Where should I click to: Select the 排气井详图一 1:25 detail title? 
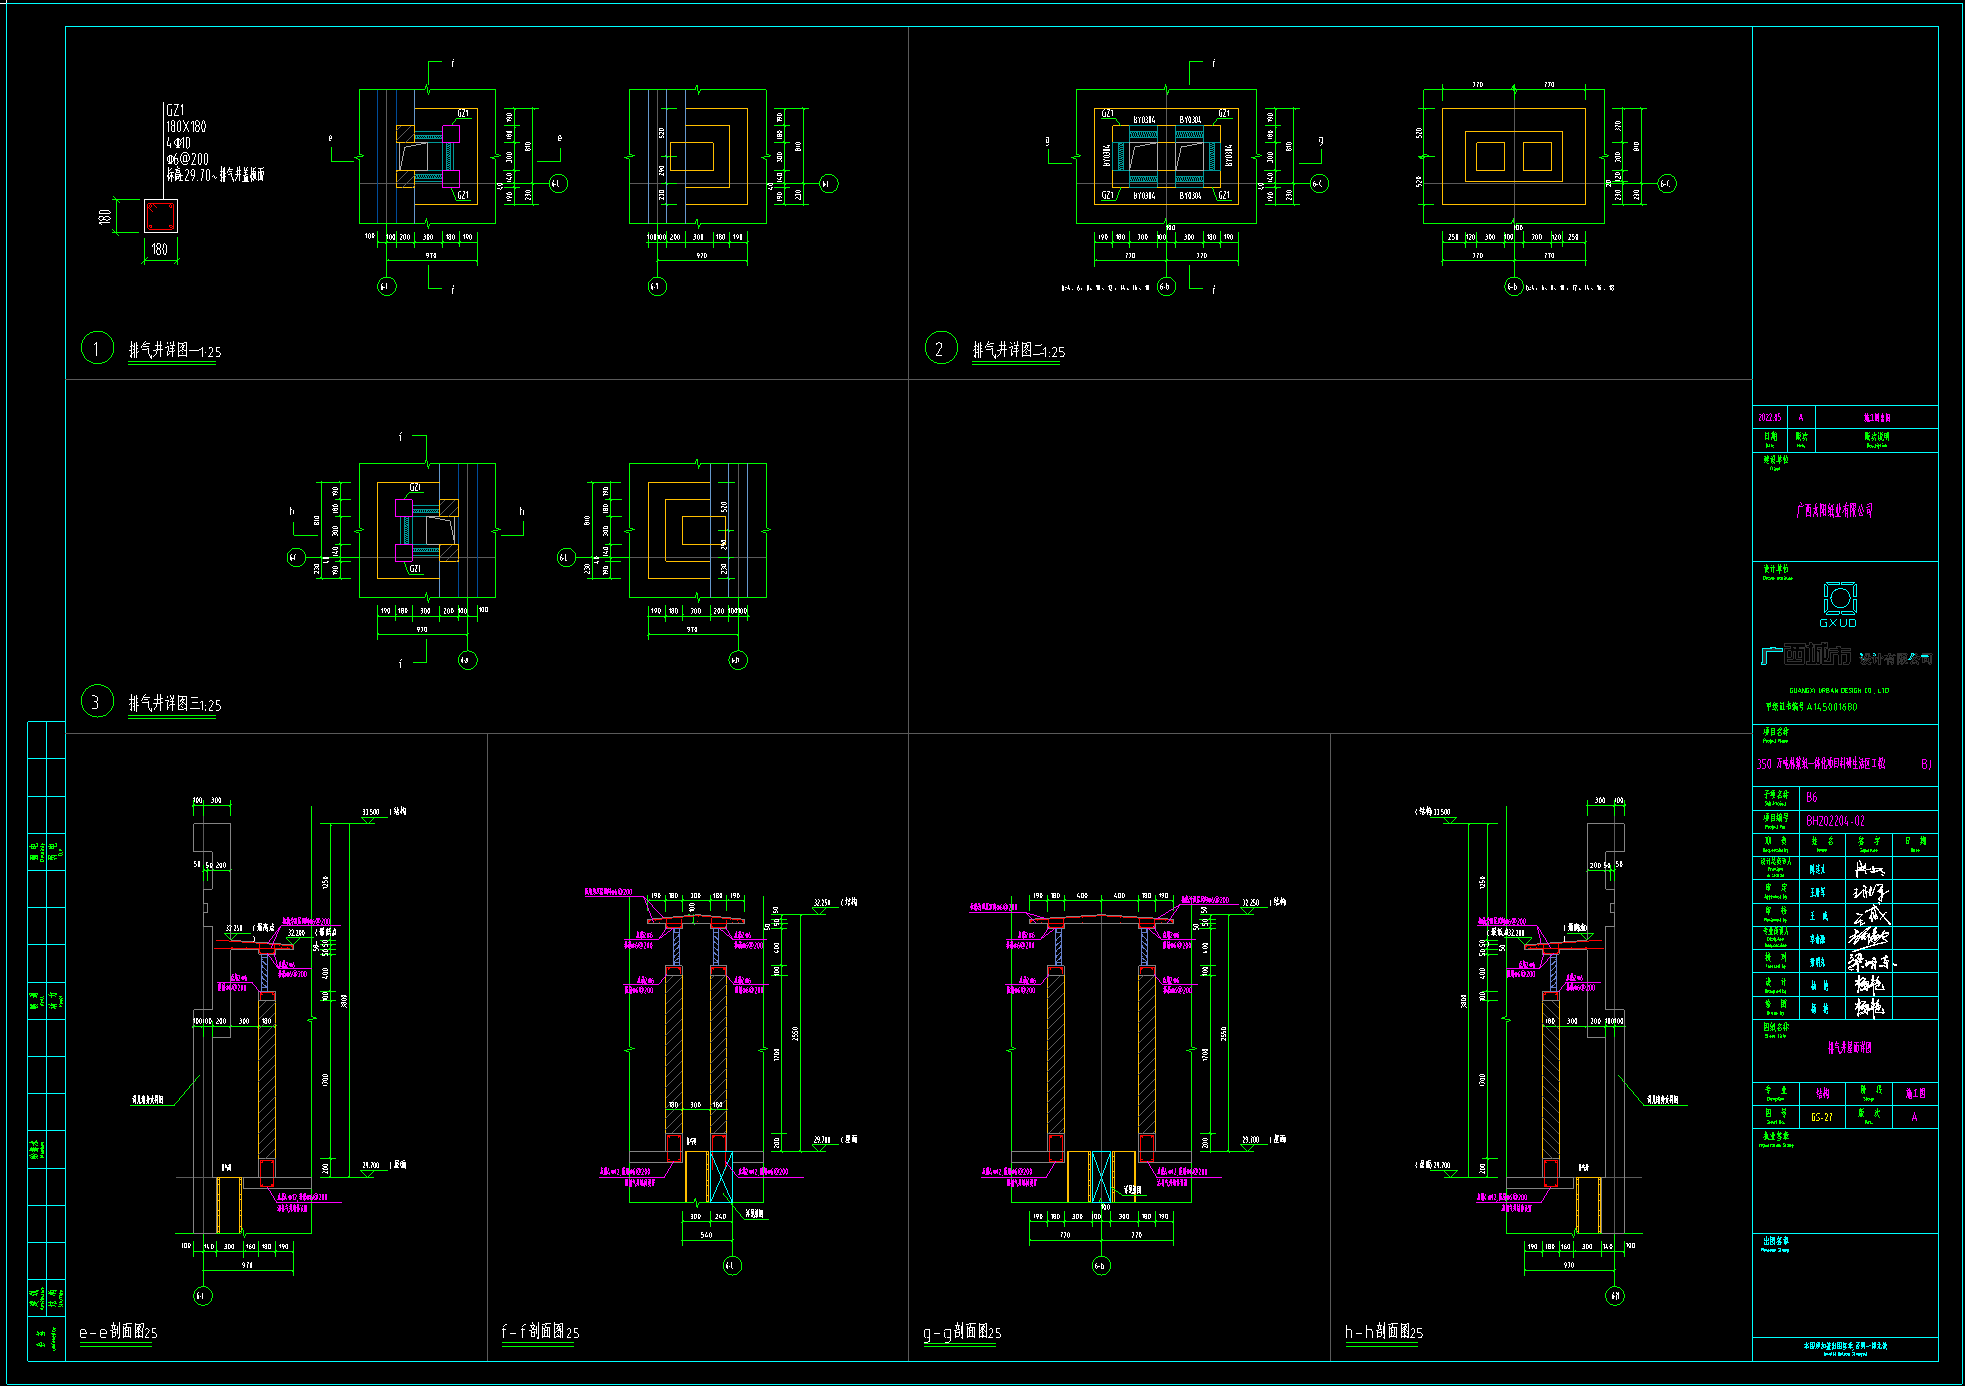[x=175, y=350]
